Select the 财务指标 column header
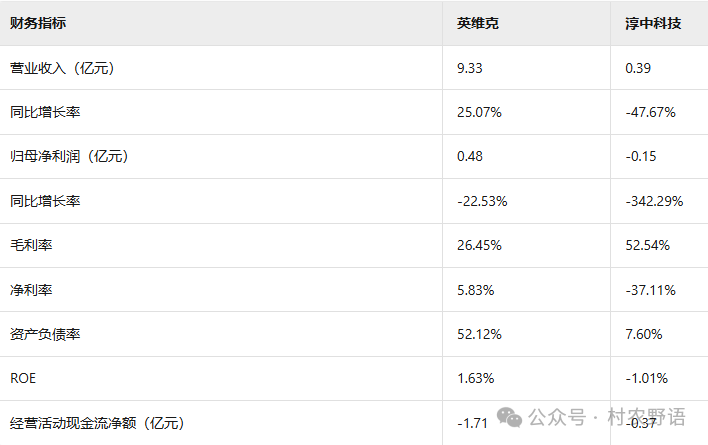Image resolution: width=708 pixels, height=445 pixels. point(38,23)
